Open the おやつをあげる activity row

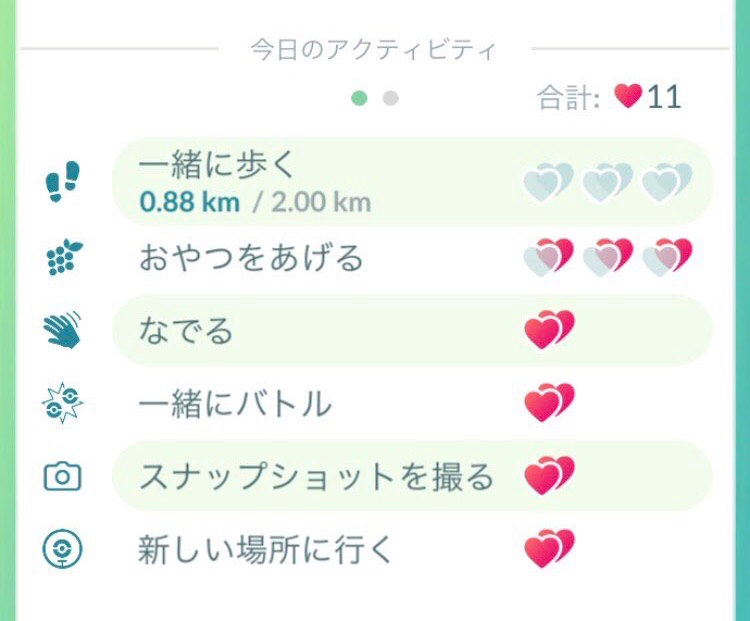click(412, 257)
